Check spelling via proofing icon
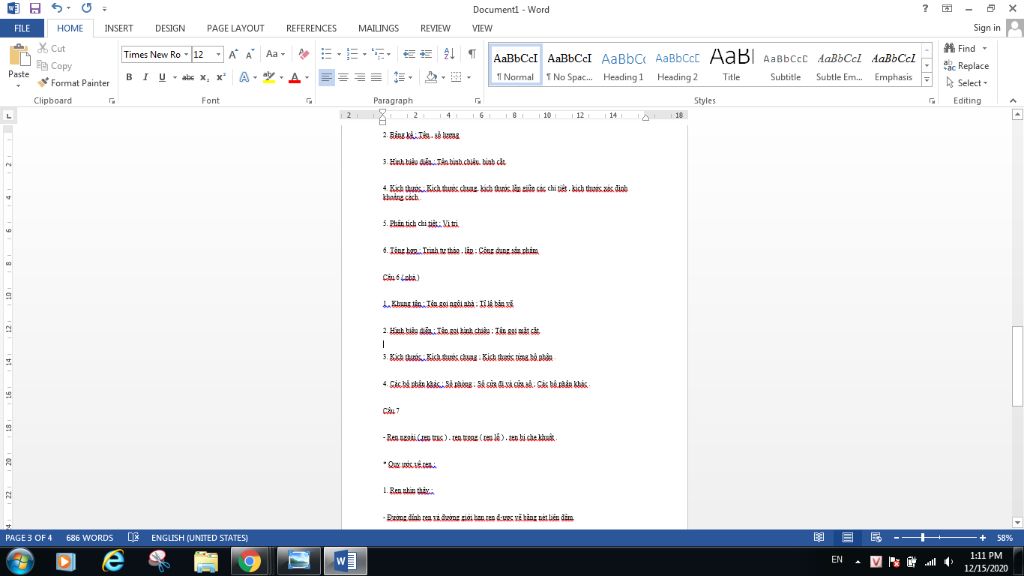 (x=133, y=537)
